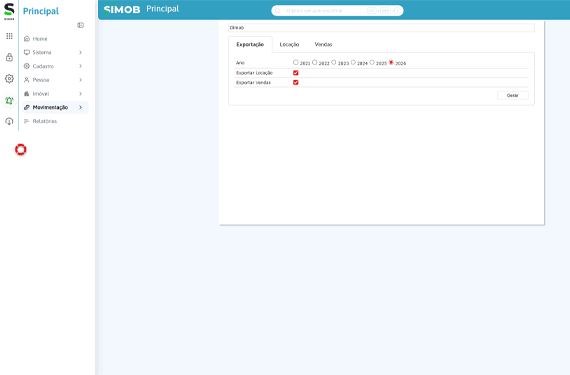The height and width of the screenshot is (375, 570).
Task: Switch to Exportação tab
Action: coord(250,44)
